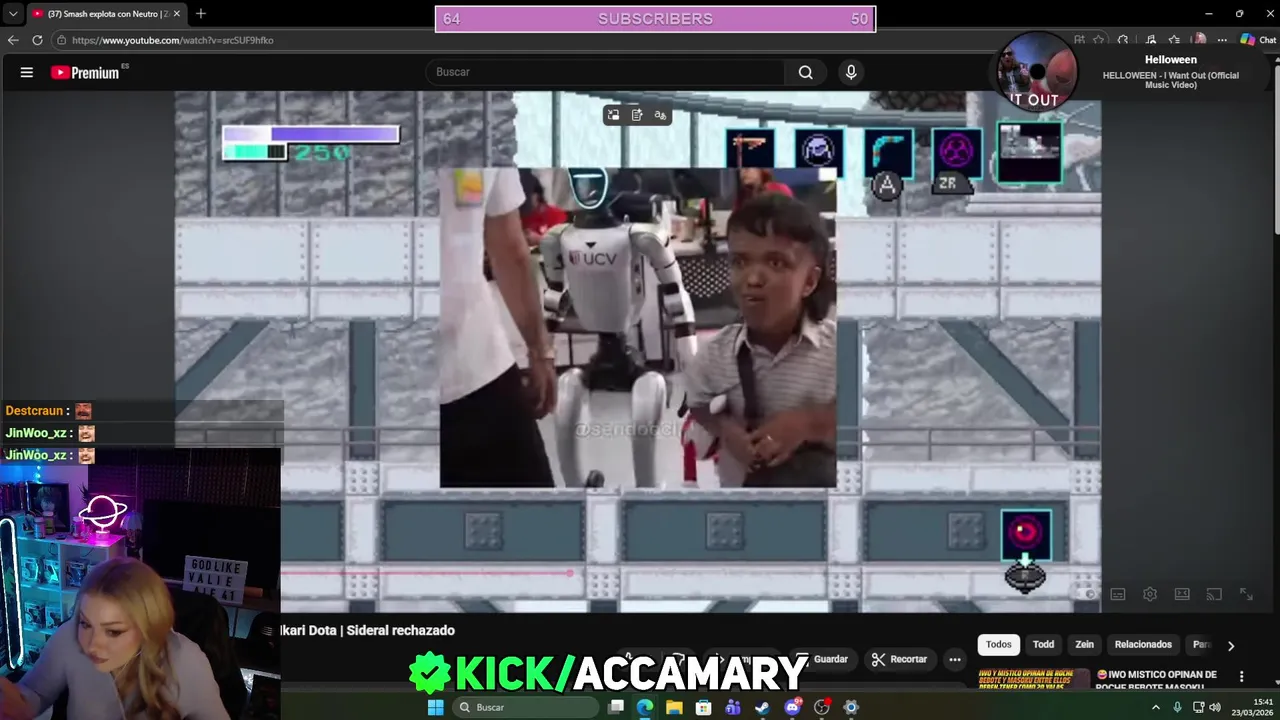The height and width of the screenshot is (720, 1280).
Task: Open Microsoft Store from the taskbar
Action: pyautogui.click(x=703, y=707)
